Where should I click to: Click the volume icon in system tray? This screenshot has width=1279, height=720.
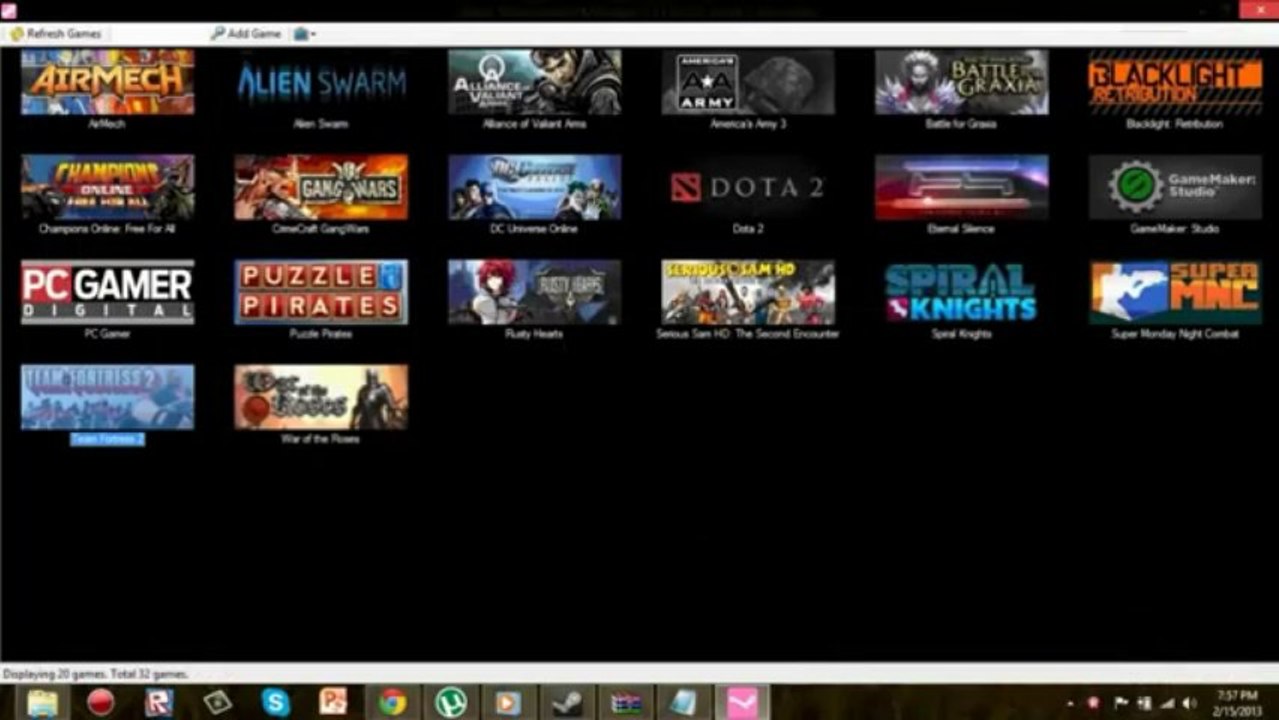1190,704
